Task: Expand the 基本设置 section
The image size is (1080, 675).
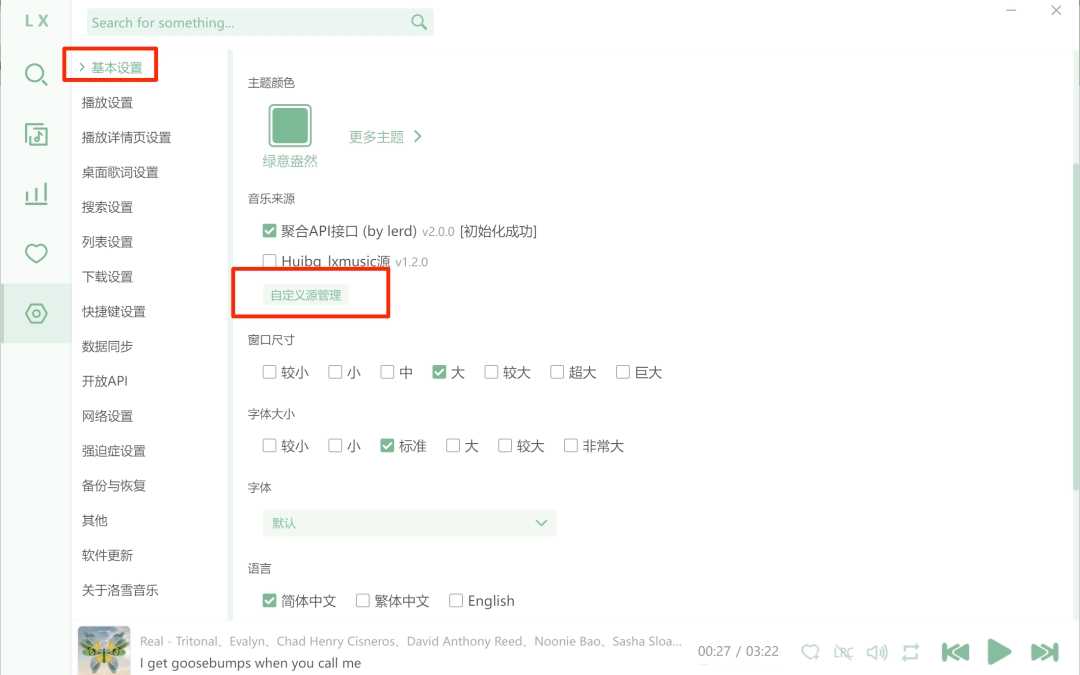Action: tap(110, 67)
